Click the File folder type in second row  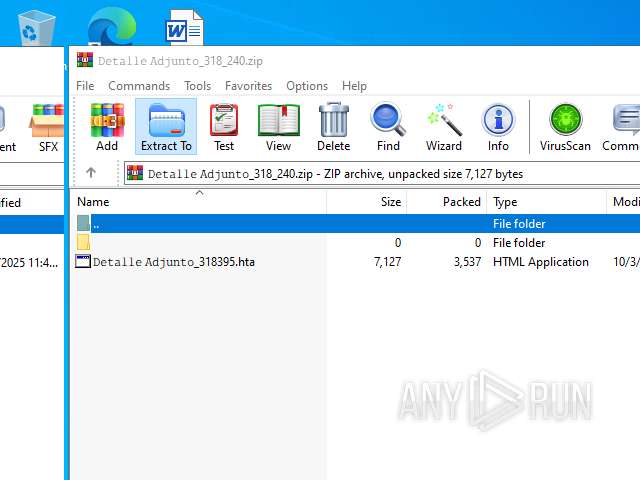click(x=519, y=243)
